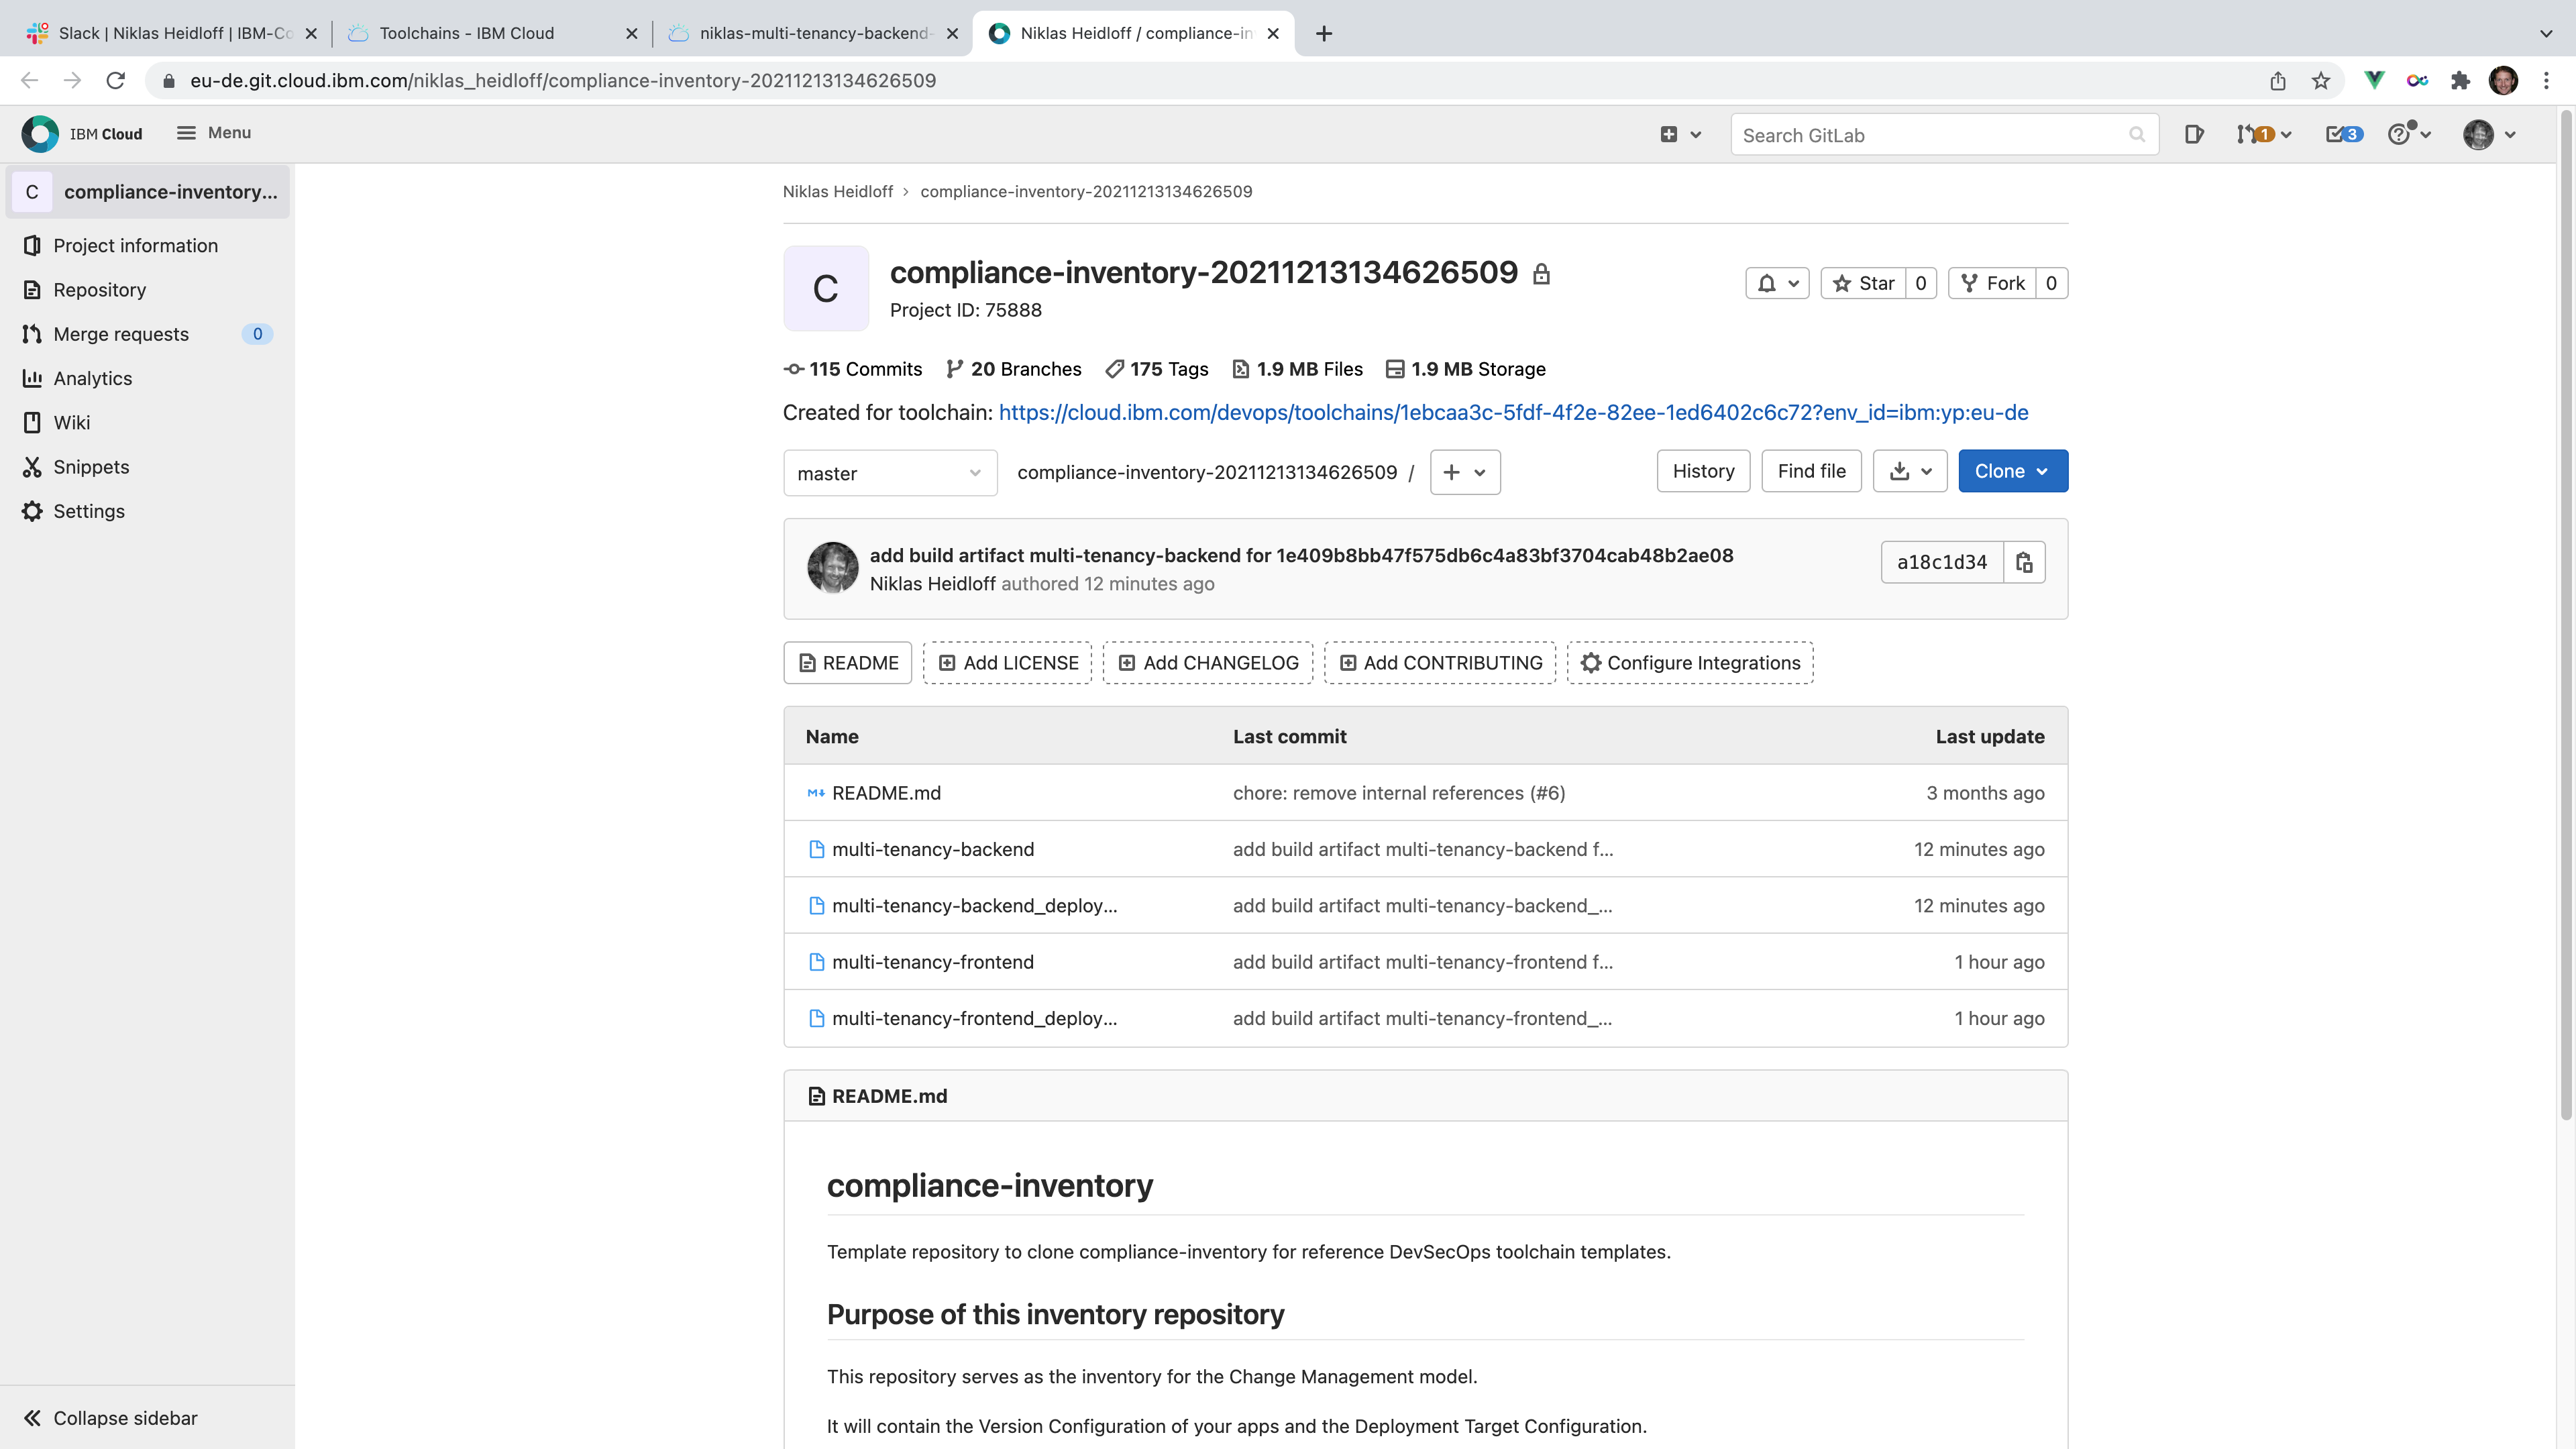Open the Wiki sidebar item
Viewport: 2576px width, 1449px height.
click(71, 422)
